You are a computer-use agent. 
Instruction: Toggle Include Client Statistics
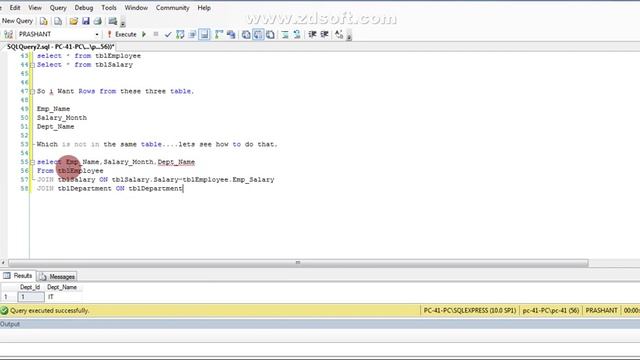coord(231,35)
